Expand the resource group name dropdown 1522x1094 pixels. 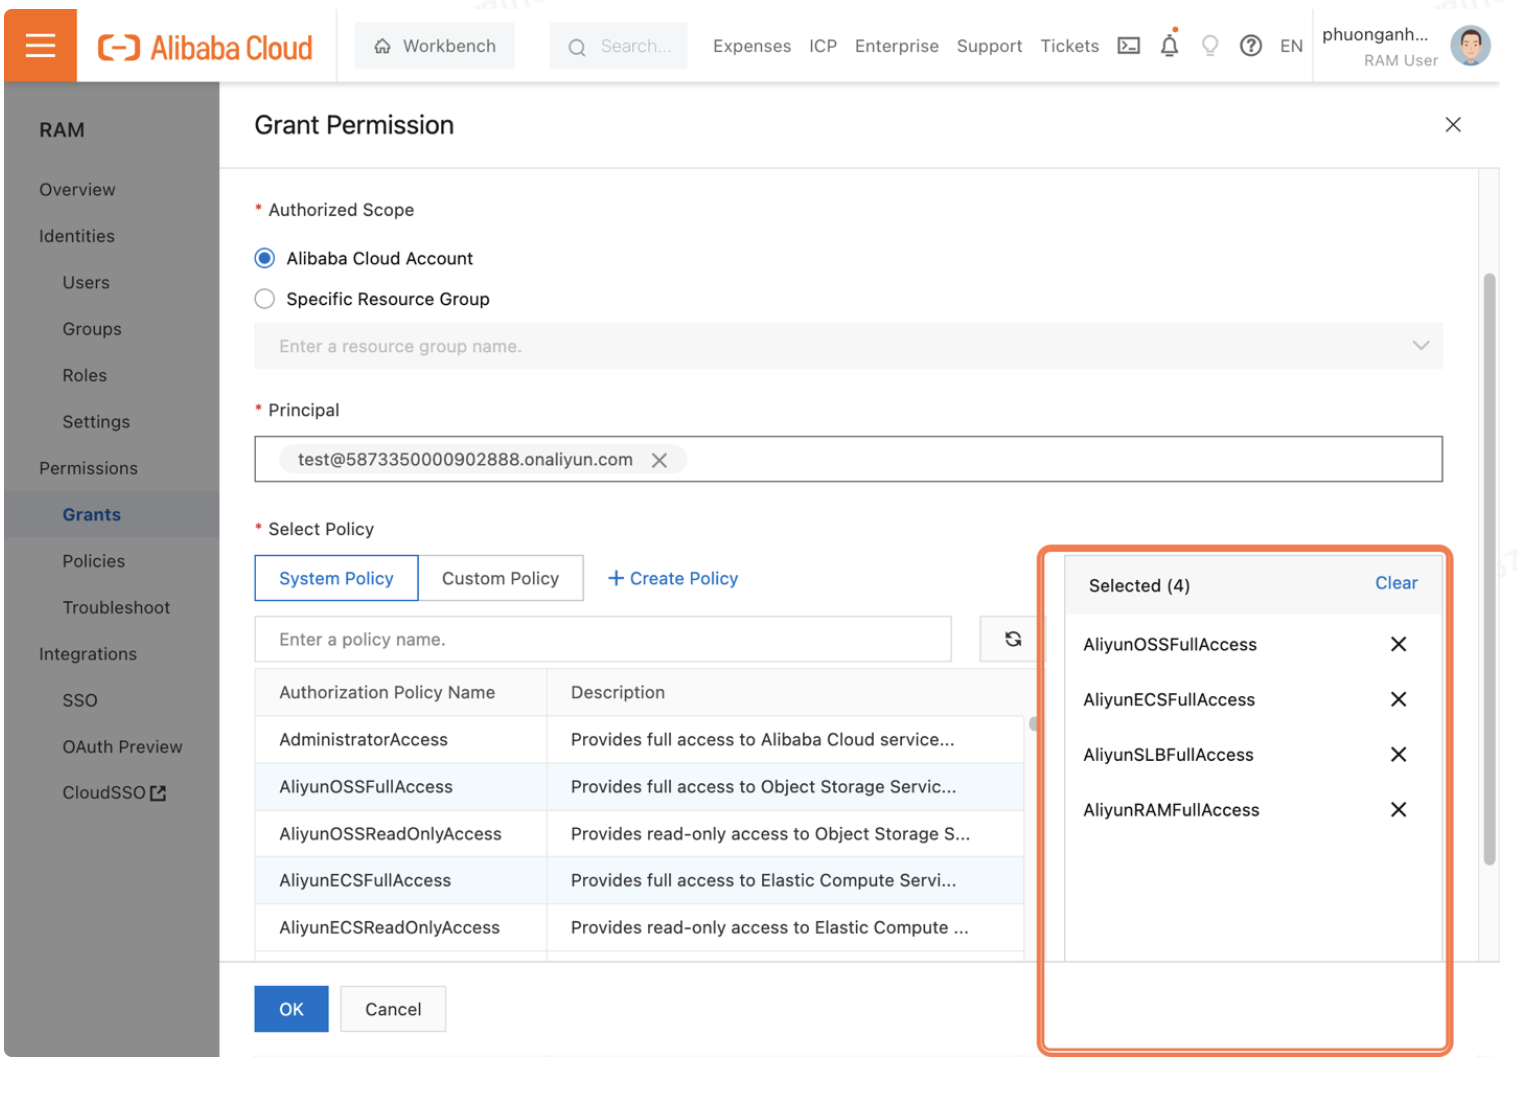point(1419,346)
